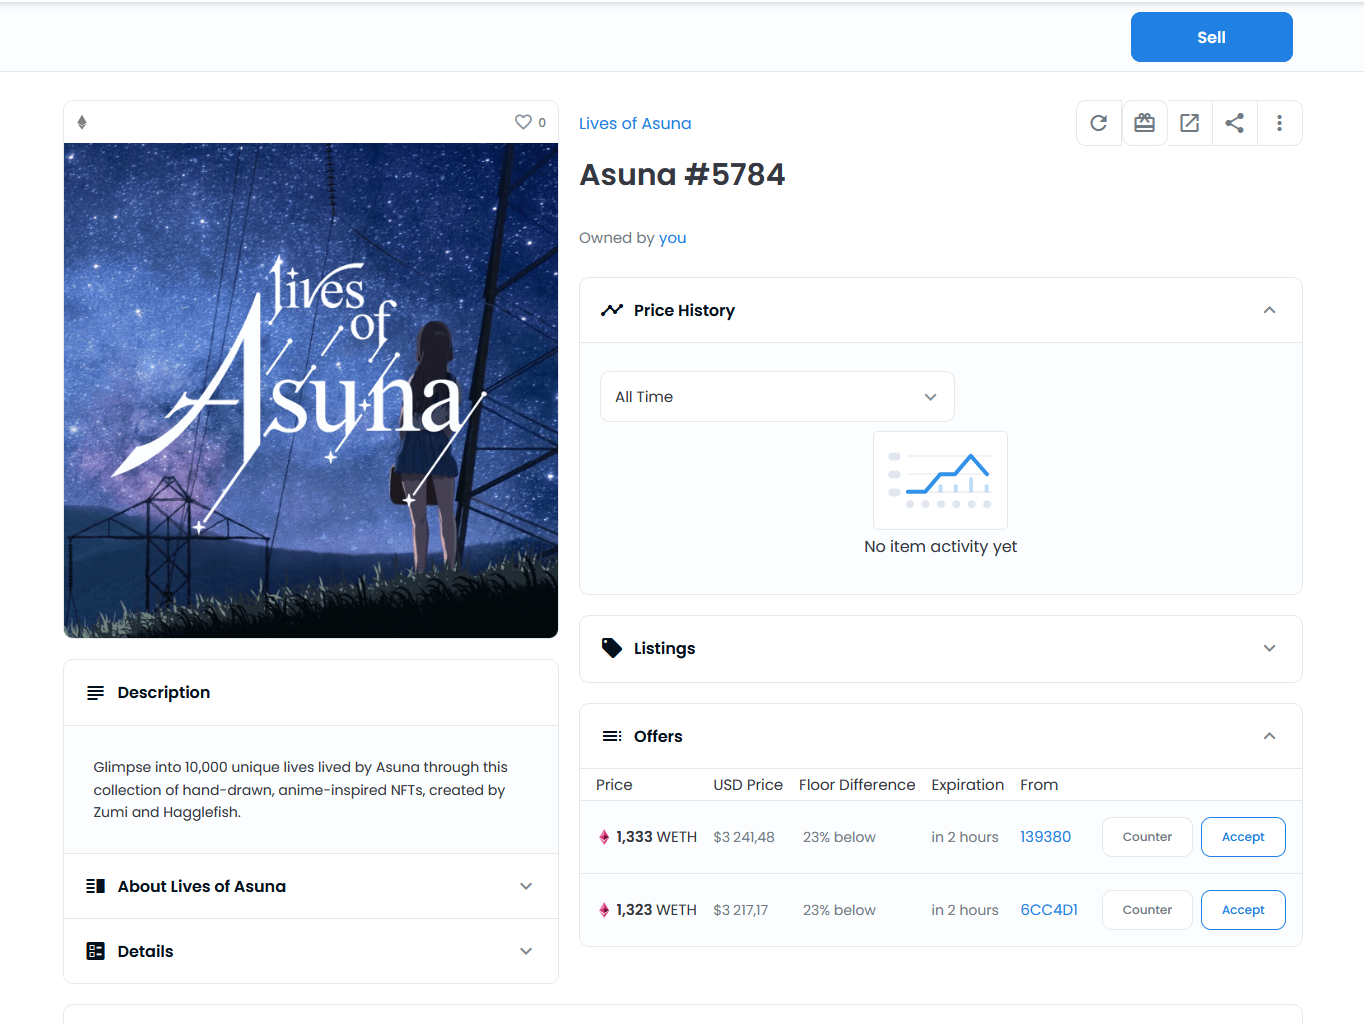Collapse the Price History section
The image size is (1364, 1024).
click(x=1269, y=310)
